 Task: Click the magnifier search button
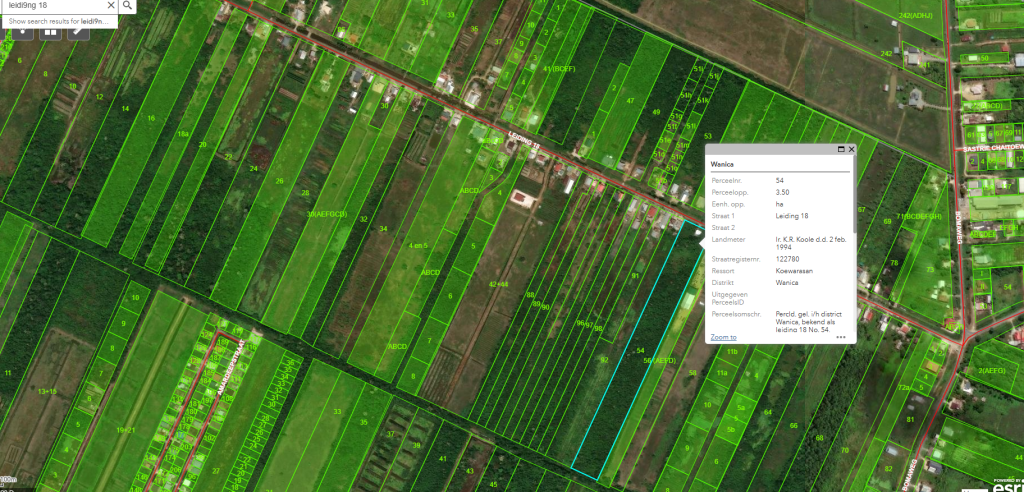128,5
